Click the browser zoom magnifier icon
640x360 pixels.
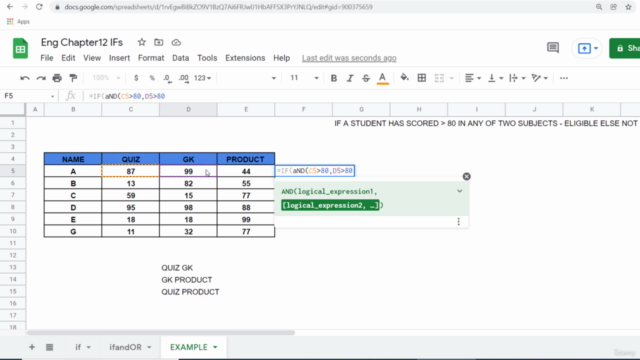click(599, 7)
